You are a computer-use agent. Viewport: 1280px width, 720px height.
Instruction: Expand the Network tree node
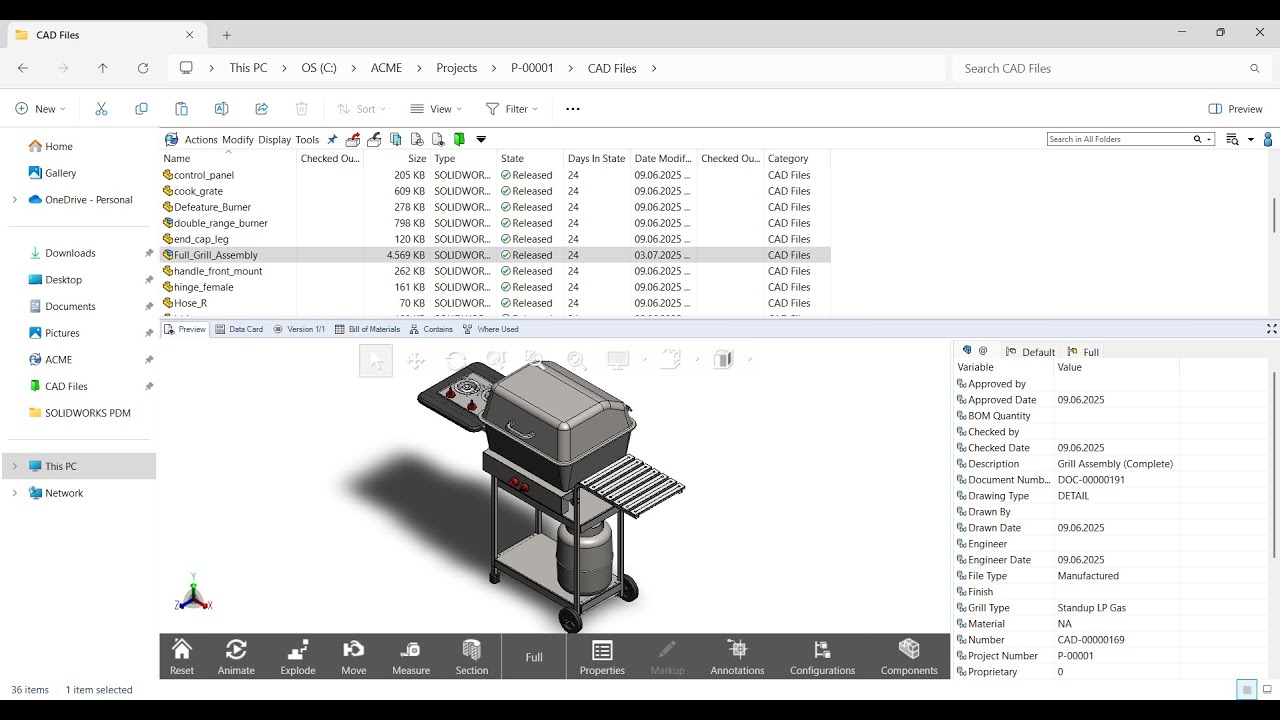(x=14, y=493)
